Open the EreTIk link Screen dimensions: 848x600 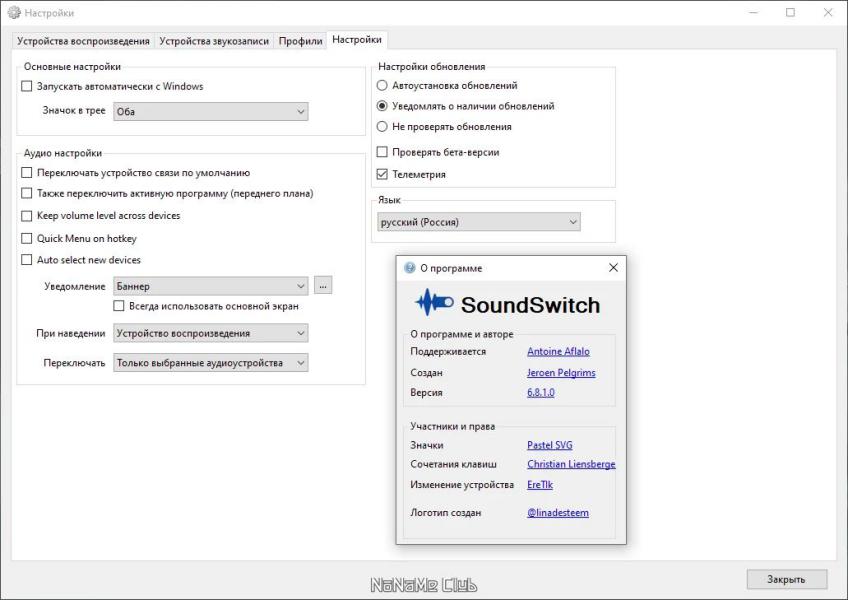[540, 484]
